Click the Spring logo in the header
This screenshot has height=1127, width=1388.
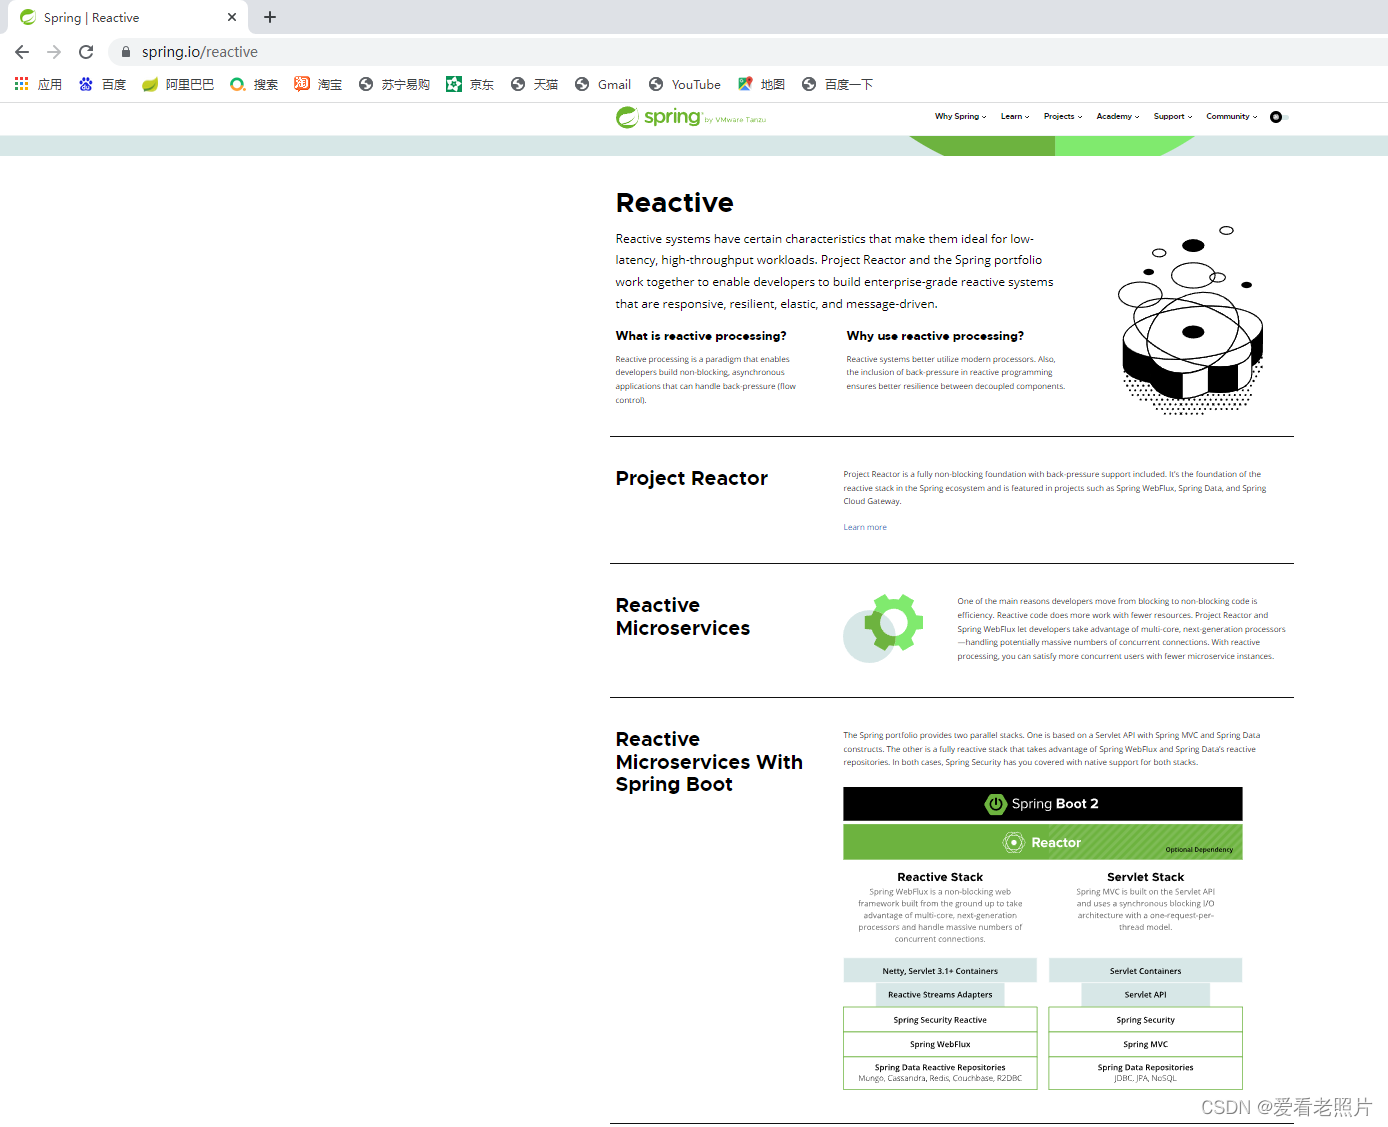(691, 117)
